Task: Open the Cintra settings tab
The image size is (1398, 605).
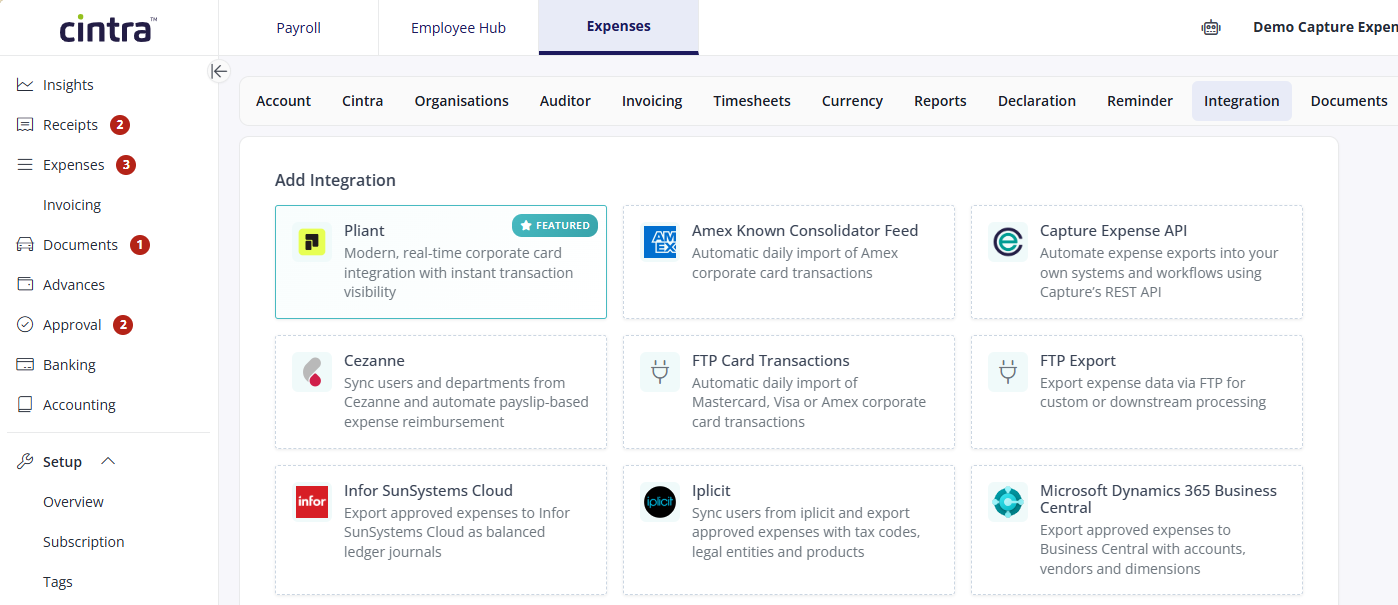Action: click(x=363, y=101)
